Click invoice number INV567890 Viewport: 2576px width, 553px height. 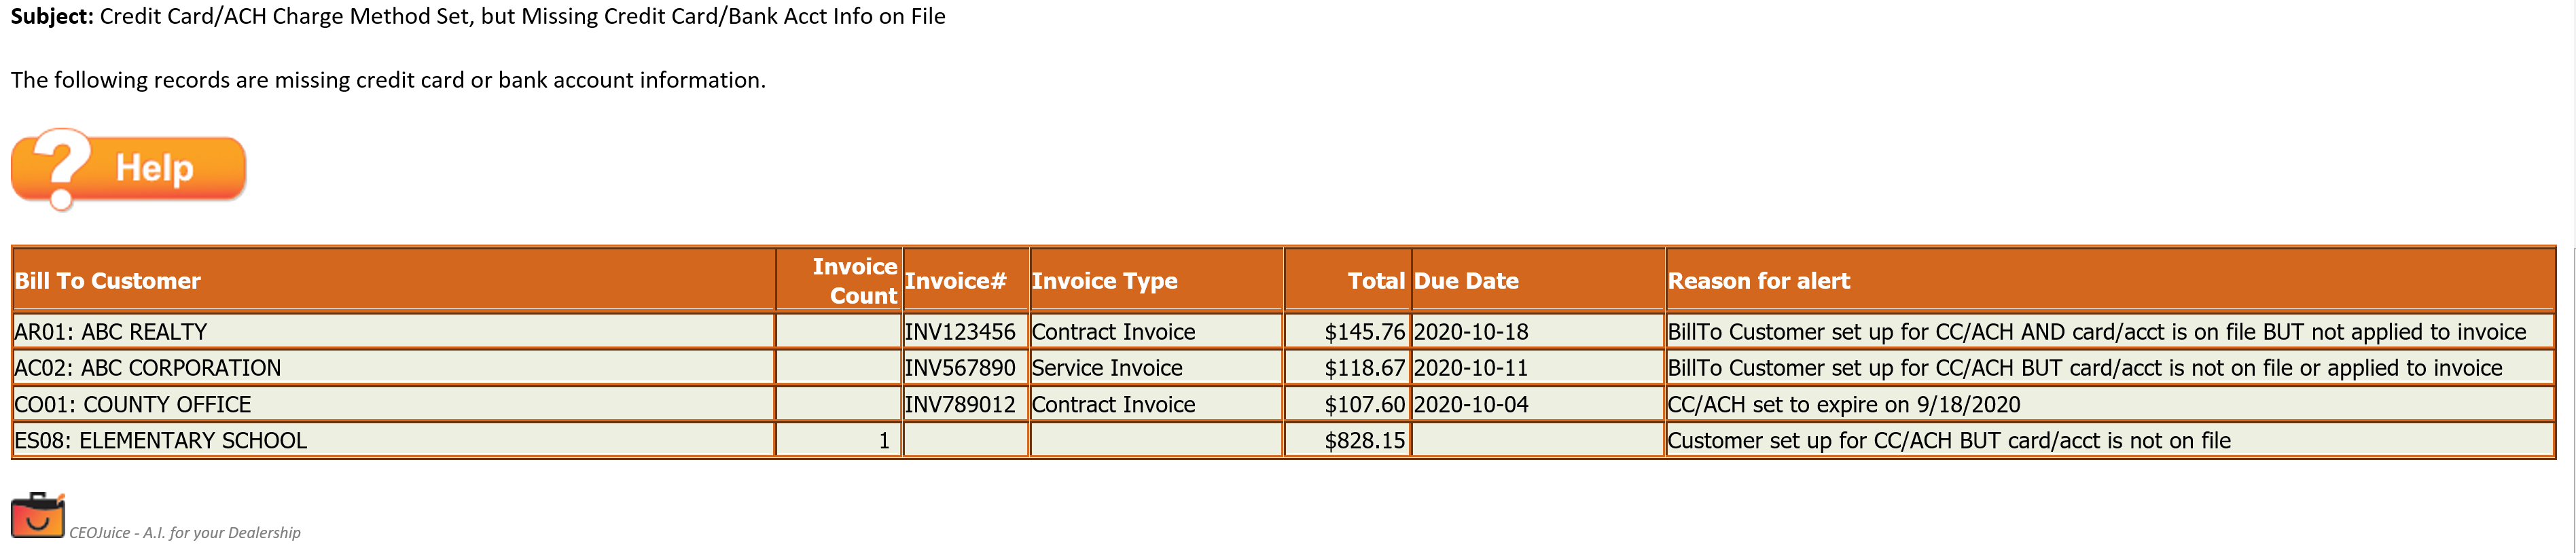coord(960,367)
